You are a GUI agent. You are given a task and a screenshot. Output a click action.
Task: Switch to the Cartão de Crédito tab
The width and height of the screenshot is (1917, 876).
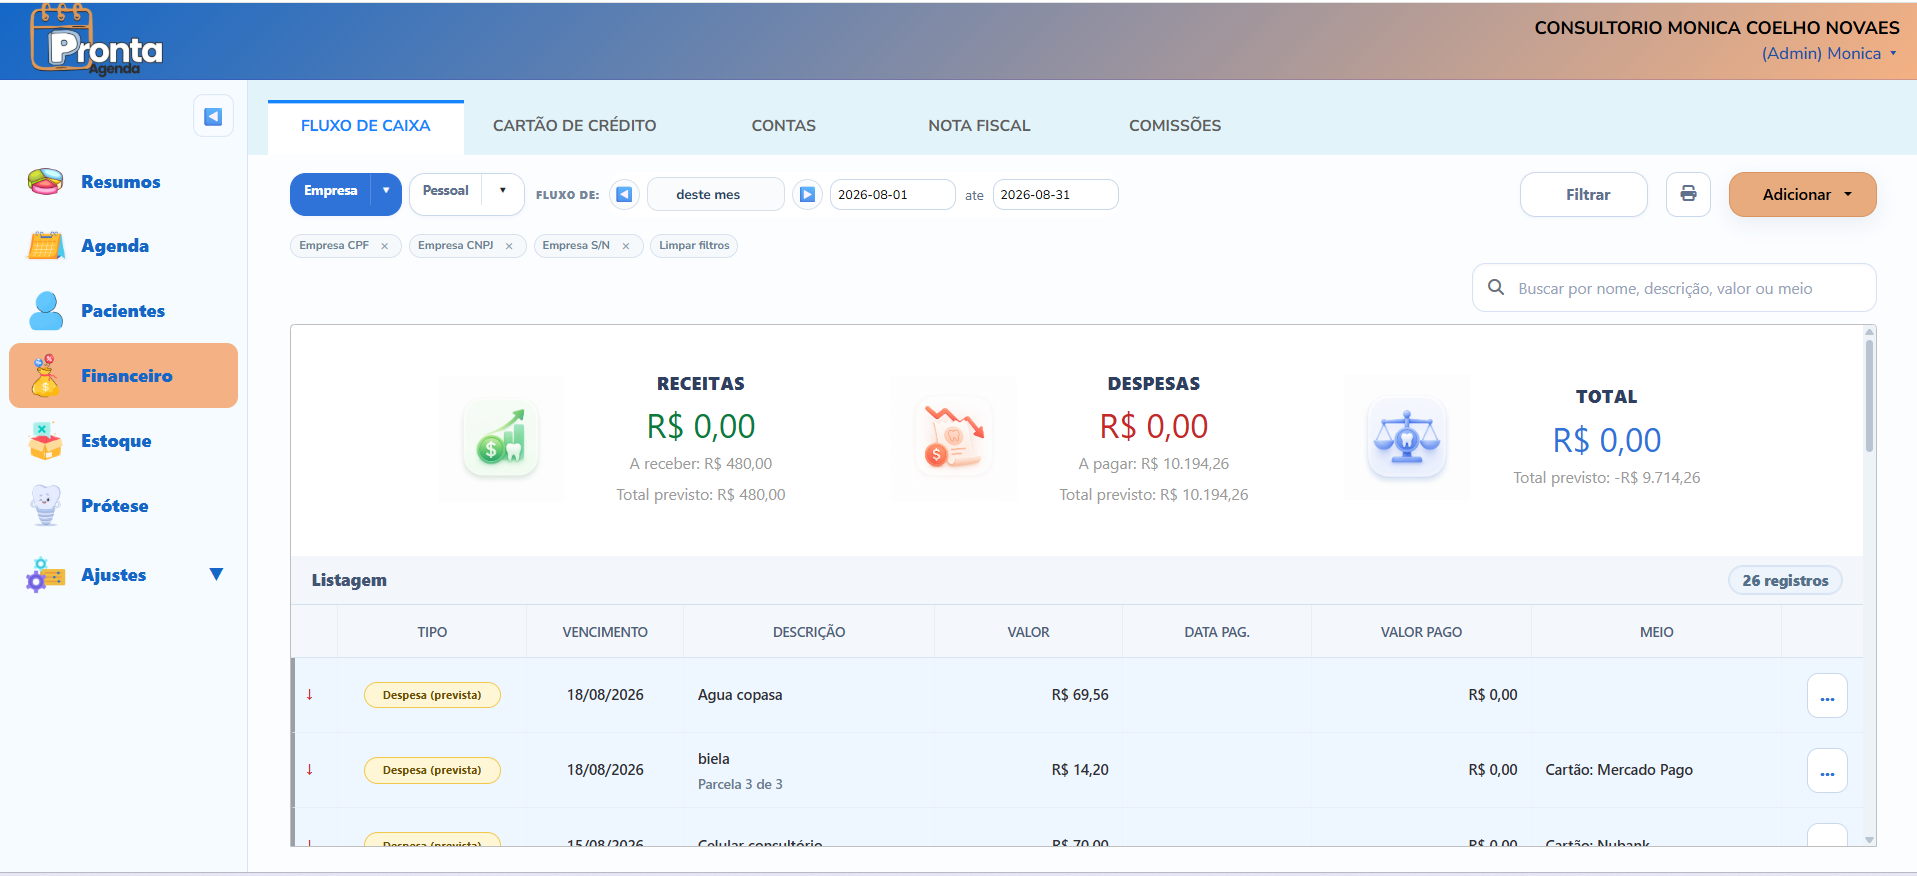pyautogui.click(x=574, y=126)
